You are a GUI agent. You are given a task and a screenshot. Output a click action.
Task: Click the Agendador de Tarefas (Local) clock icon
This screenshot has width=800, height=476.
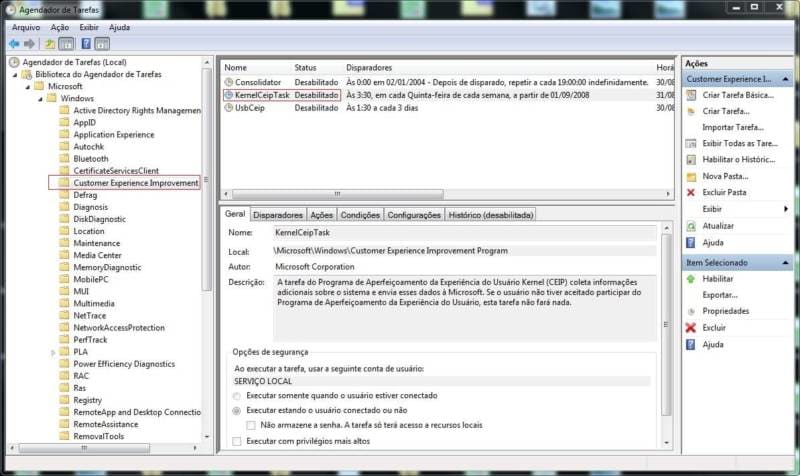[14, 62]
